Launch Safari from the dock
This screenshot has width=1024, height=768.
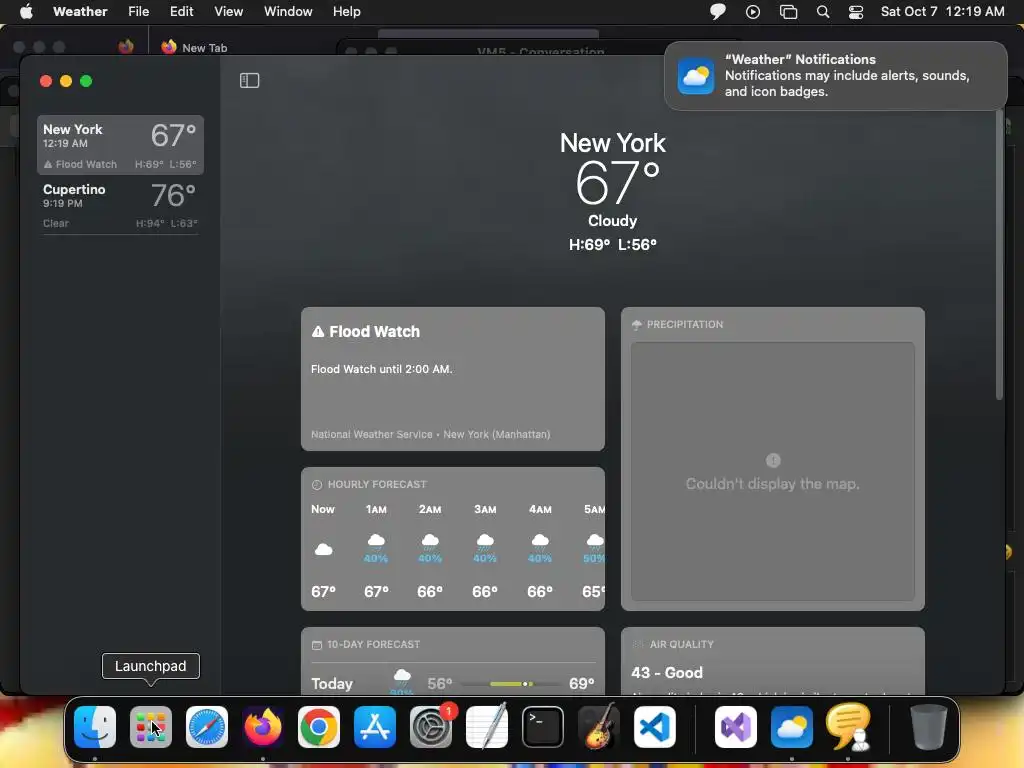207,727
